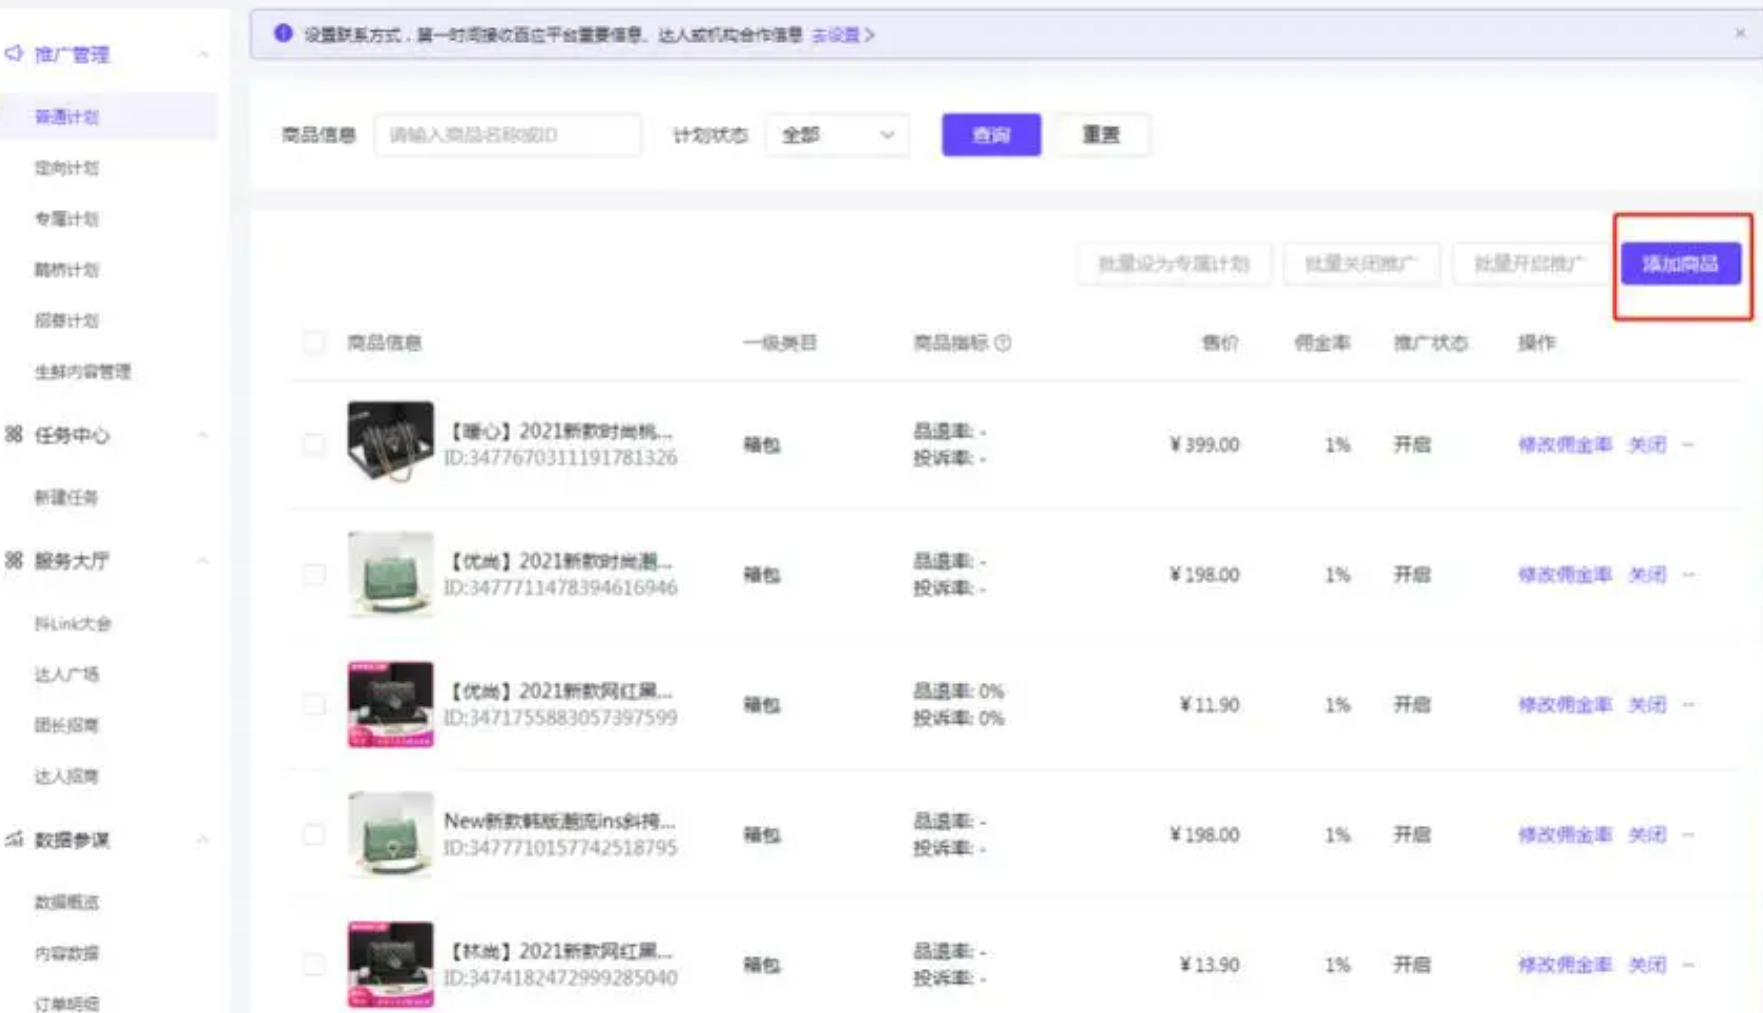This screenshot has width=1763, height=1013.
Task: Click product ID 3474182472999285040 text
Action: click(560, 978)
